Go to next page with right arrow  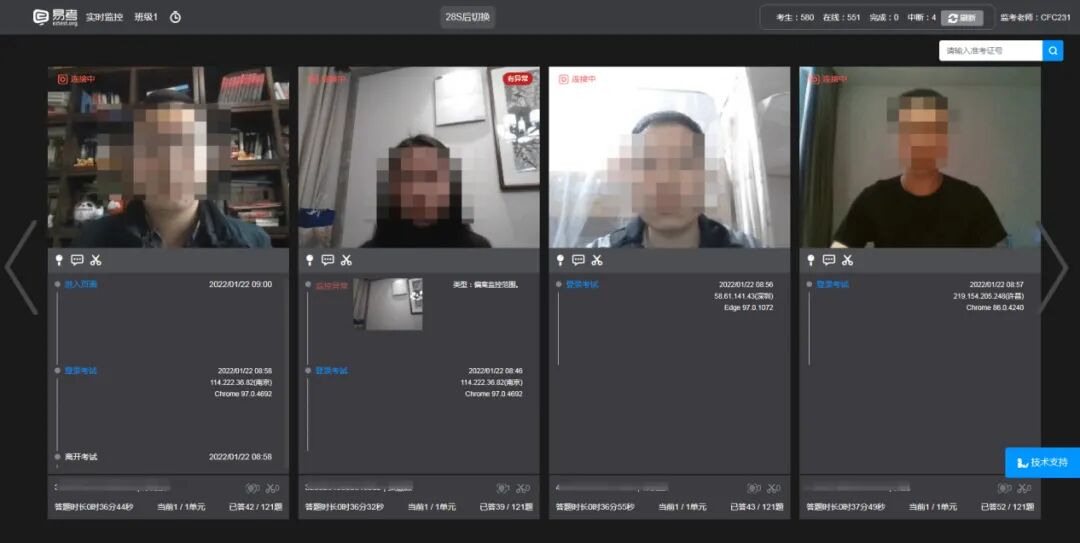click(1053, 267)
